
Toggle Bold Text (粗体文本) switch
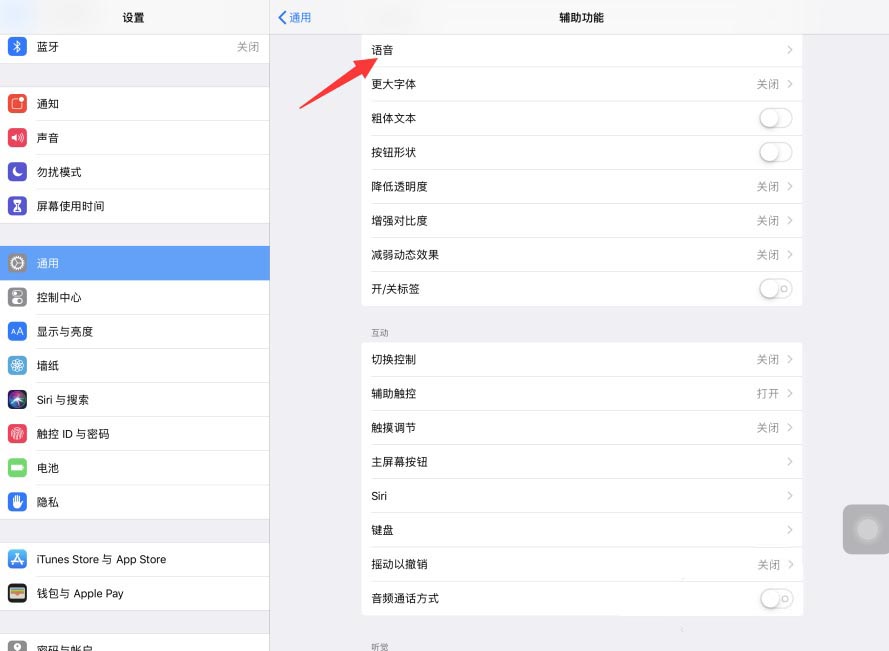(775, 119)
